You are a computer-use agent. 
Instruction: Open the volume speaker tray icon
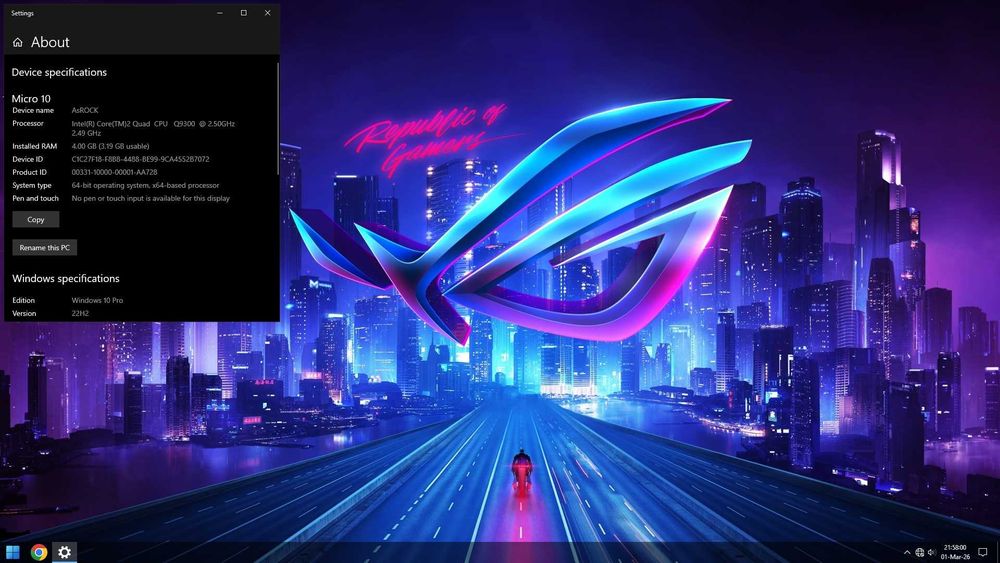tap(931, 552)
